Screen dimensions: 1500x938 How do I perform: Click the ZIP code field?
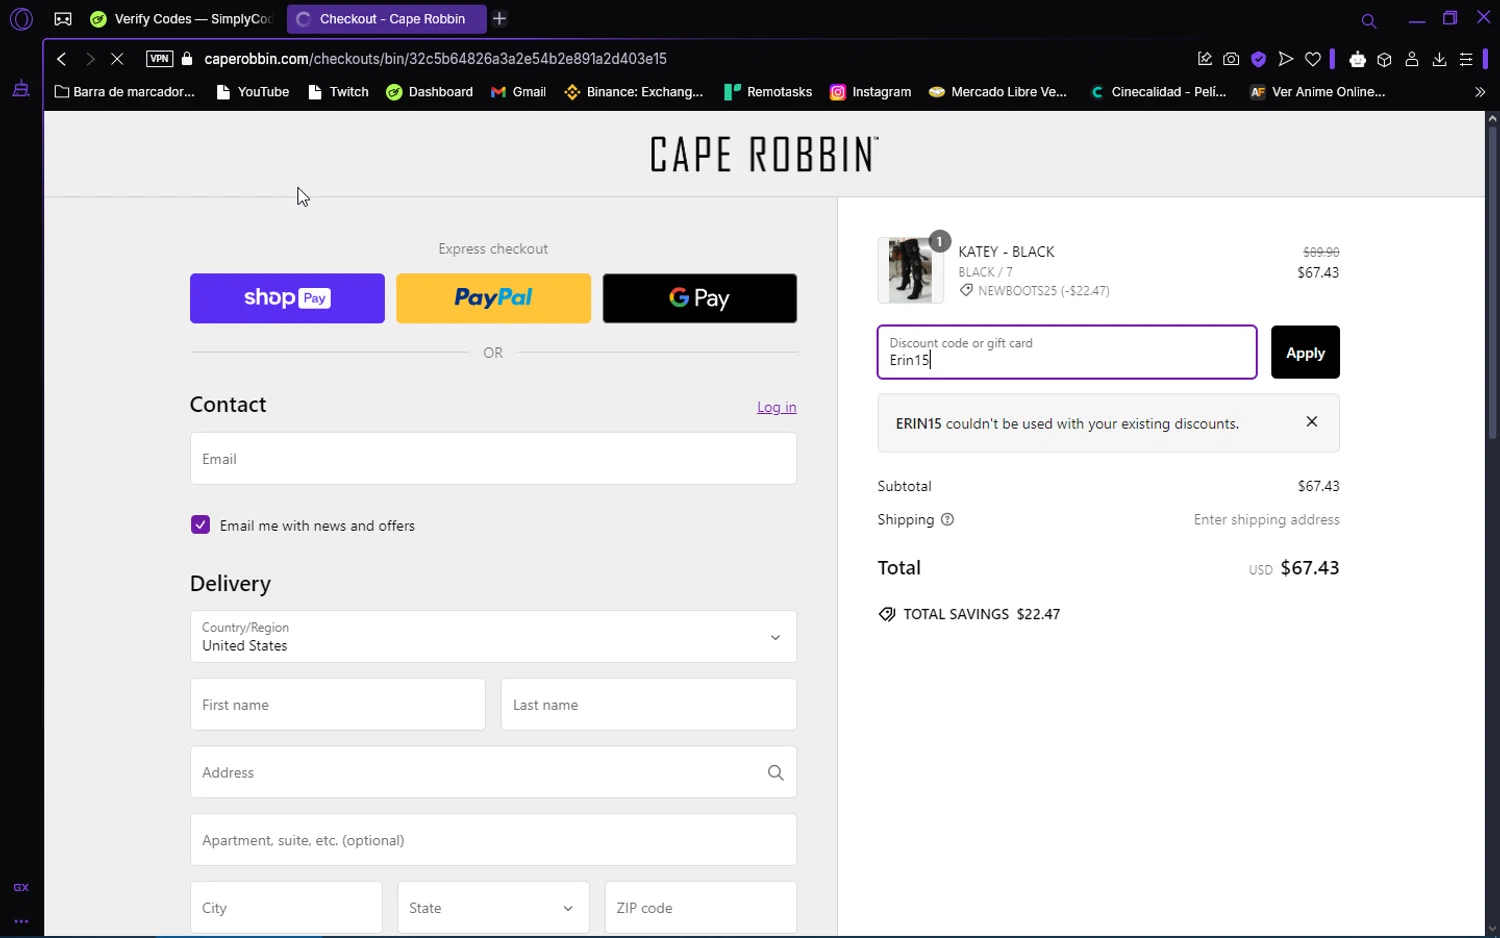(701, 908)
